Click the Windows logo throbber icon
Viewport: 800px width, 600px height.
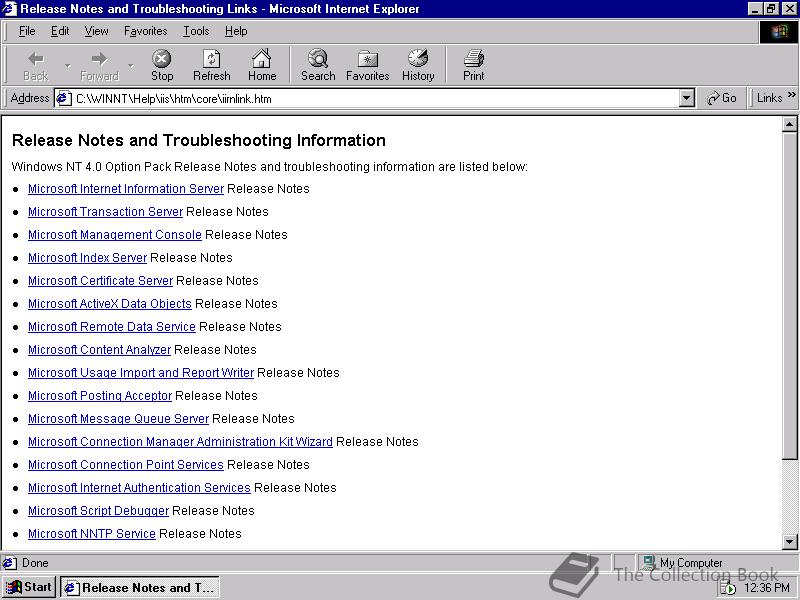(779, 32)
